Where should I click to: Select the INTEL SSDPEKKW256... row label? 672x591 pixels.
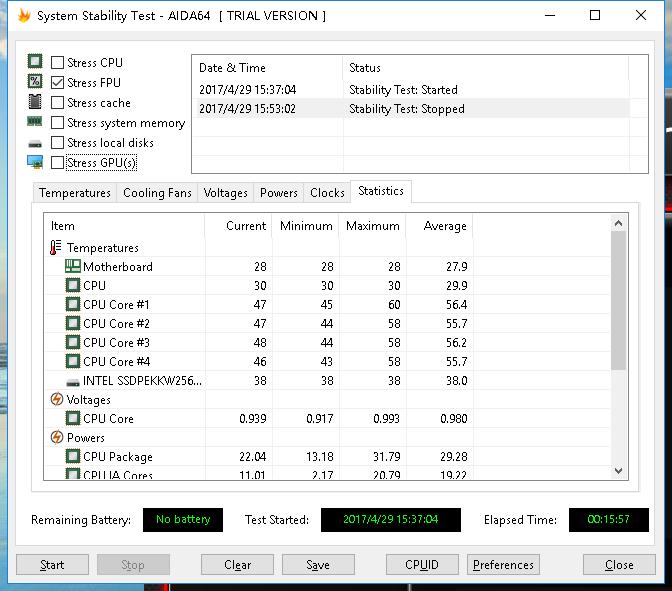142,381
